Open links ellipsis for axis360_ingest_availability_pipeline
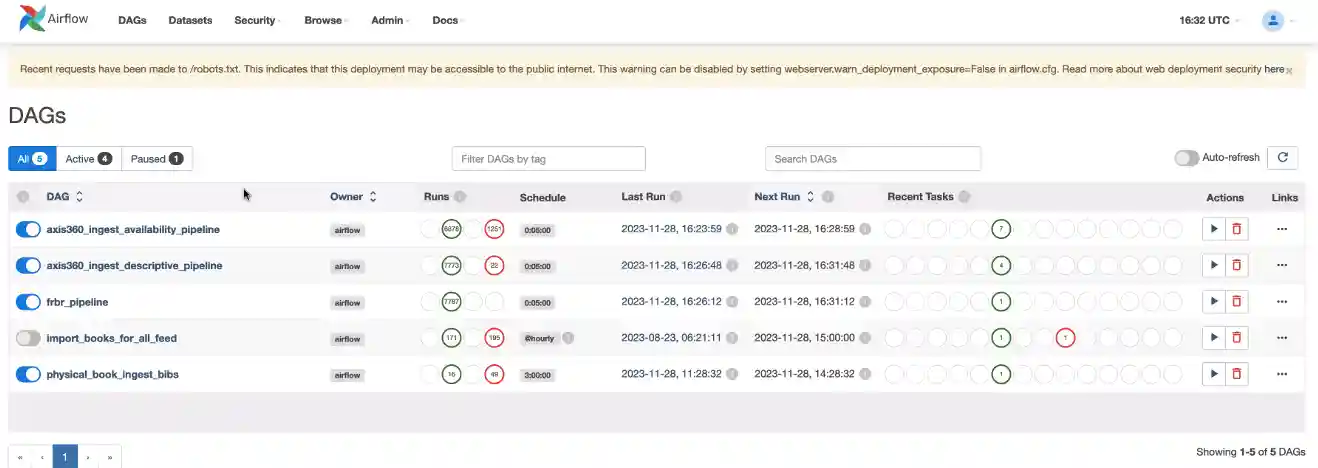Viewport: 1318px width, 468px height. [x=1282, y=229]
